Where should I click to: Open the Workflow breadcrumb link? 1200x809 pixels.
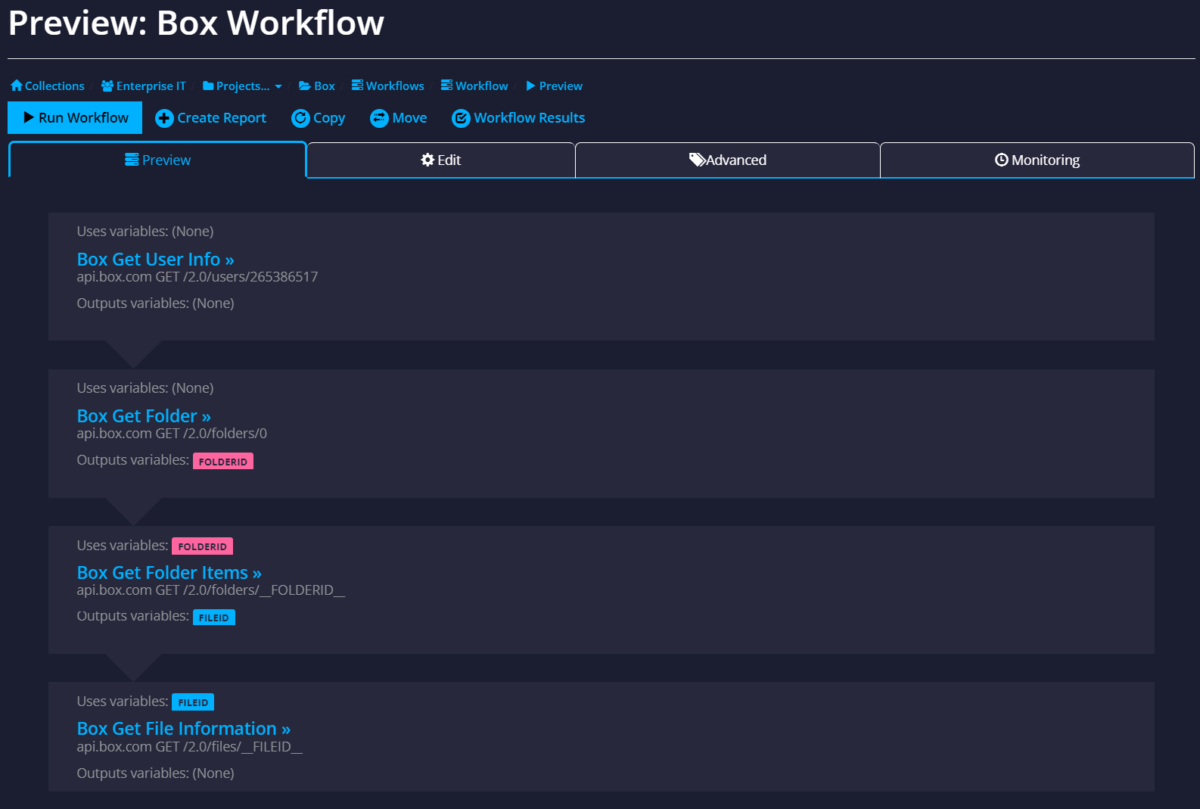(482, 86)
